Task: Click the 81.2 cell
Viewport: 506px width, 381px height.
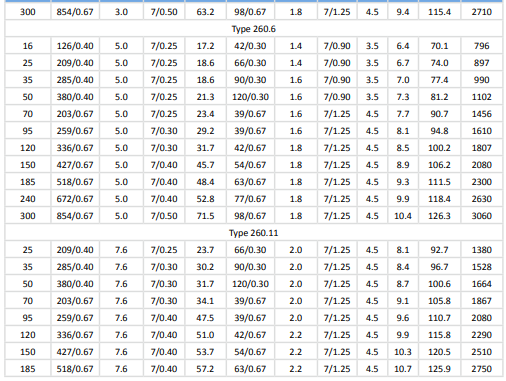Action: tap(439, 97)
